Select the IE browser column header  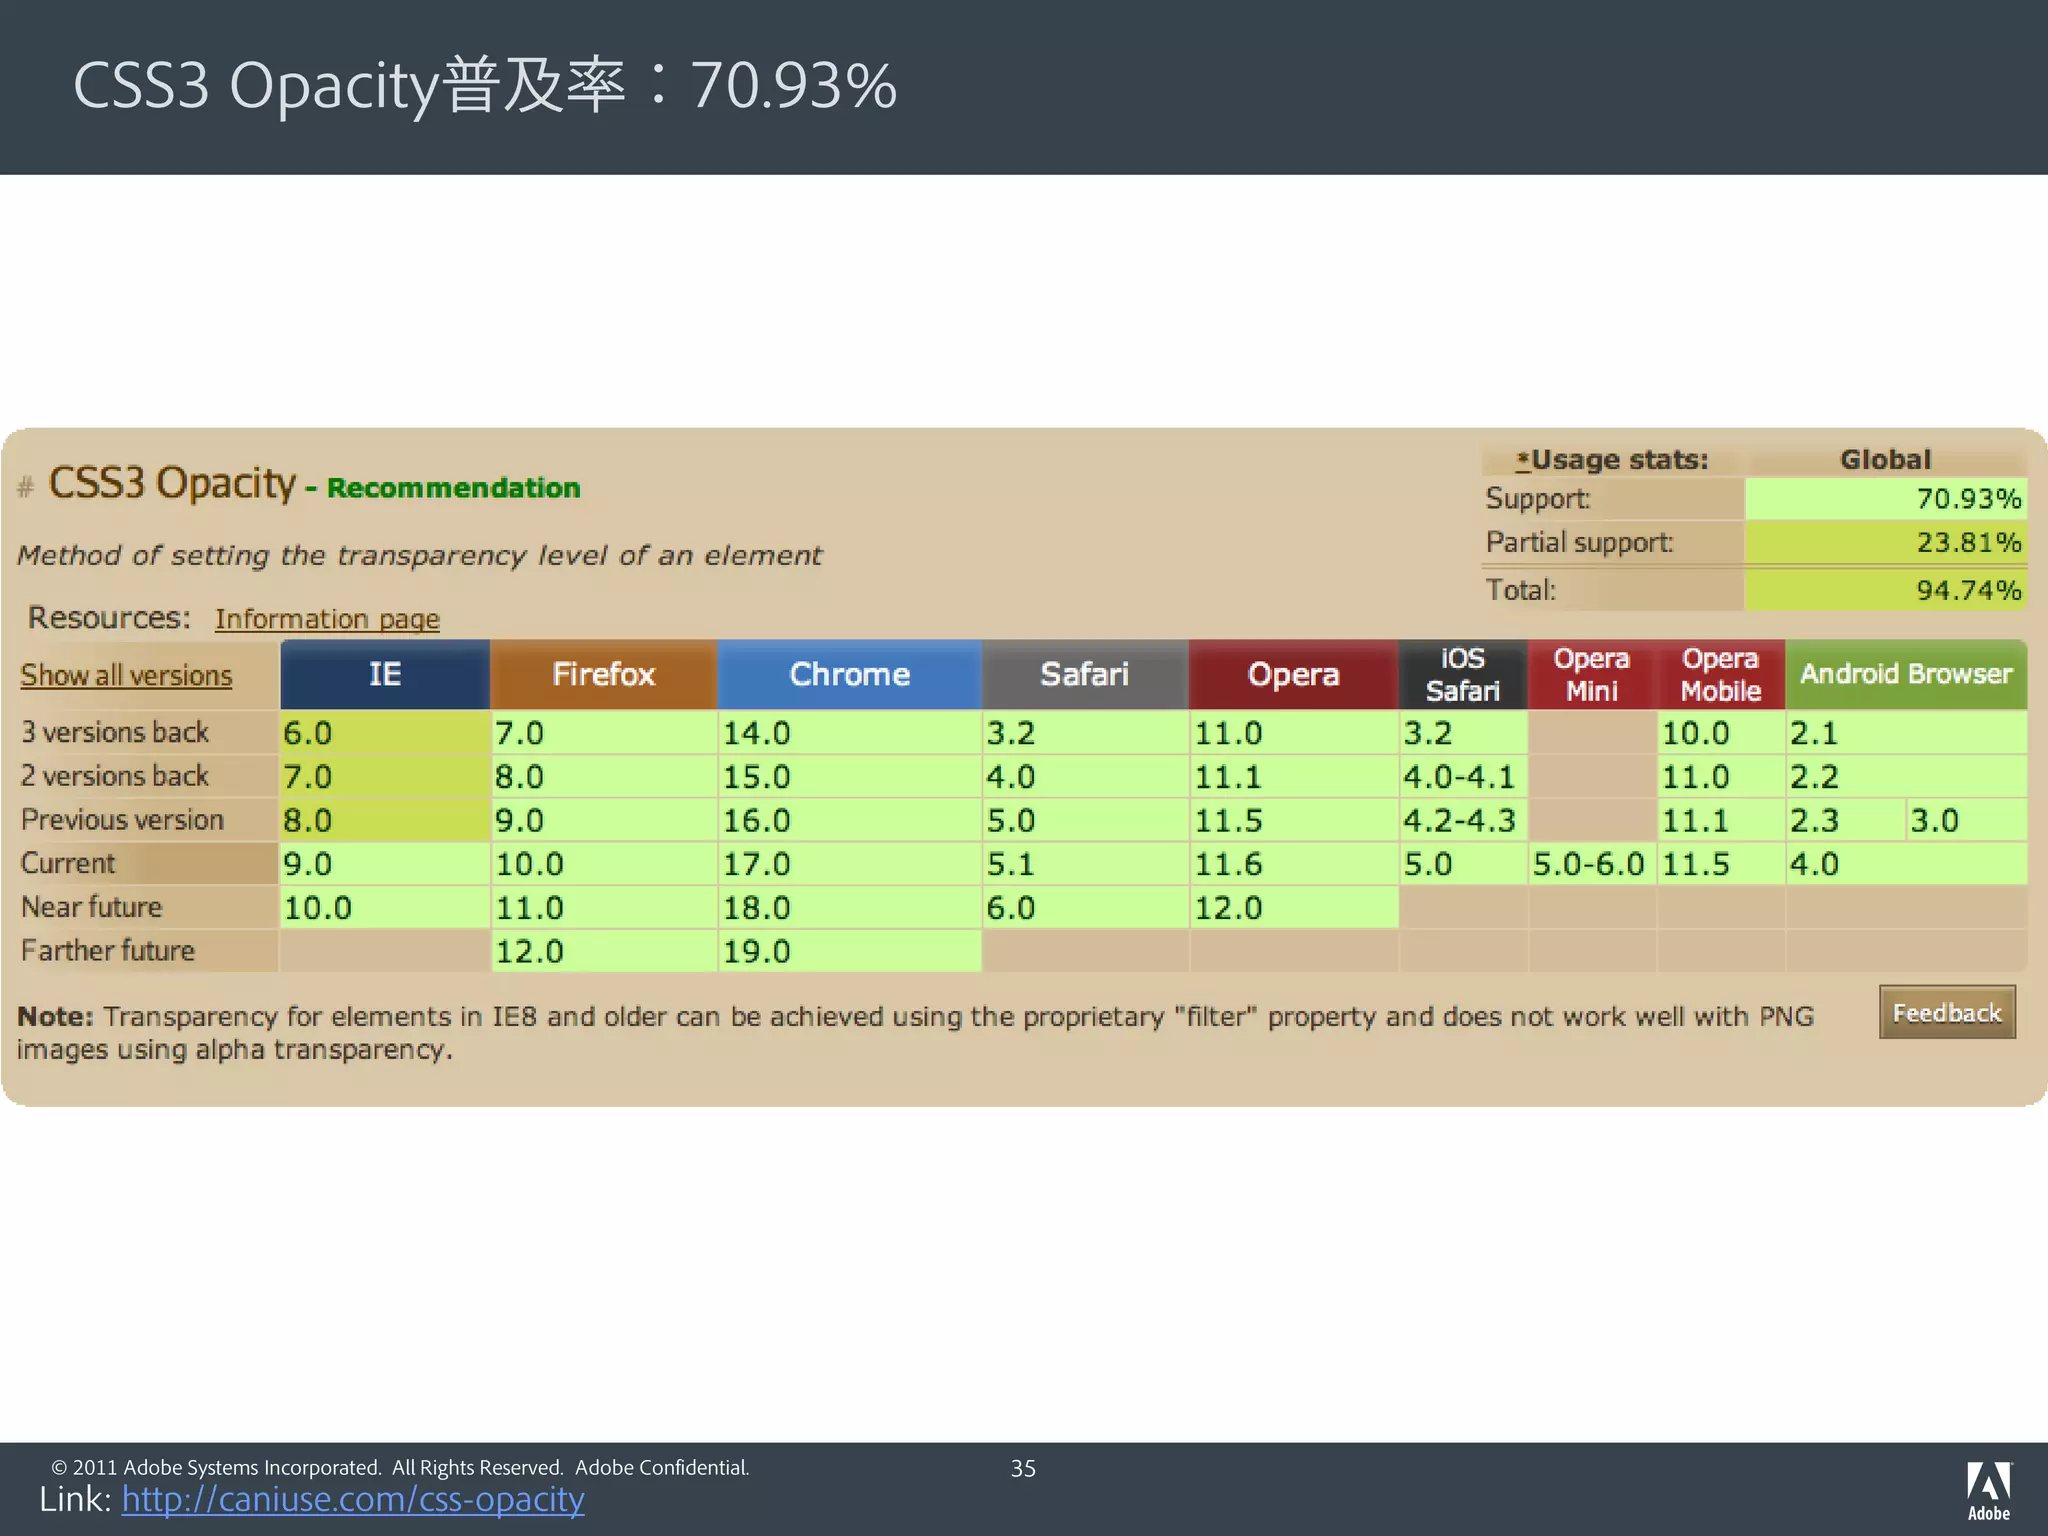385,675
